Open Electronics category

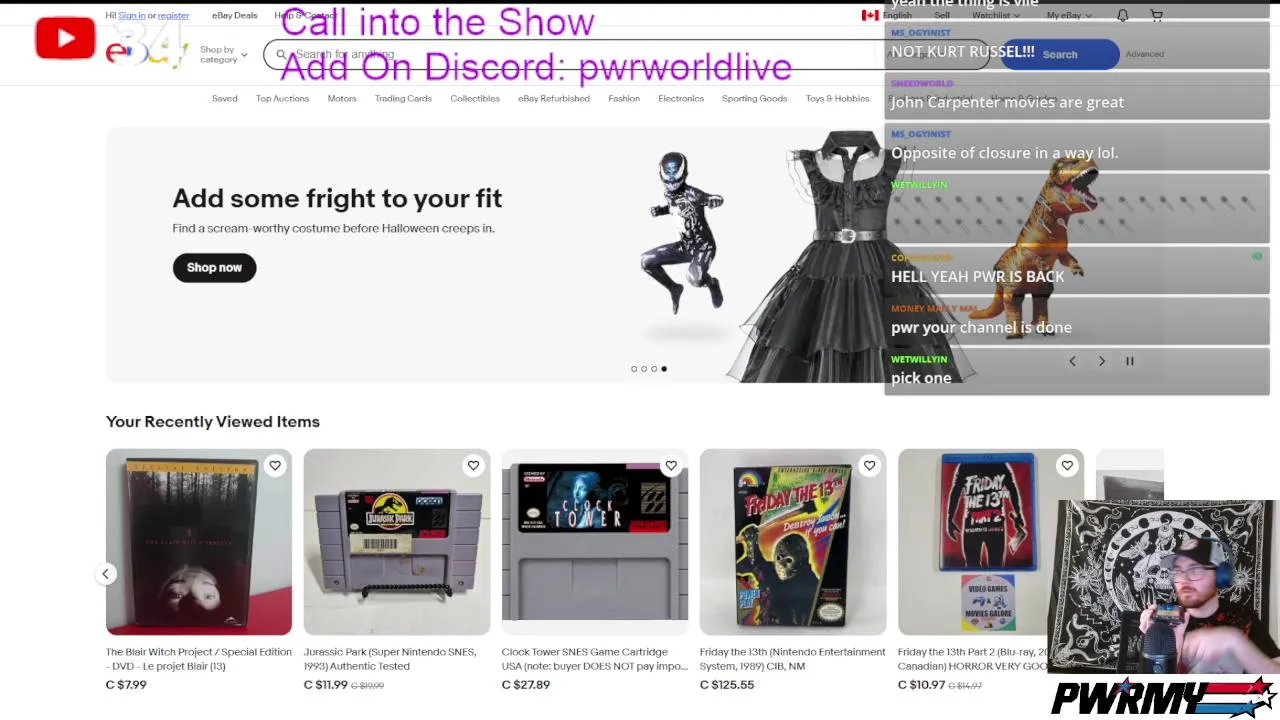tap(681, 98)
